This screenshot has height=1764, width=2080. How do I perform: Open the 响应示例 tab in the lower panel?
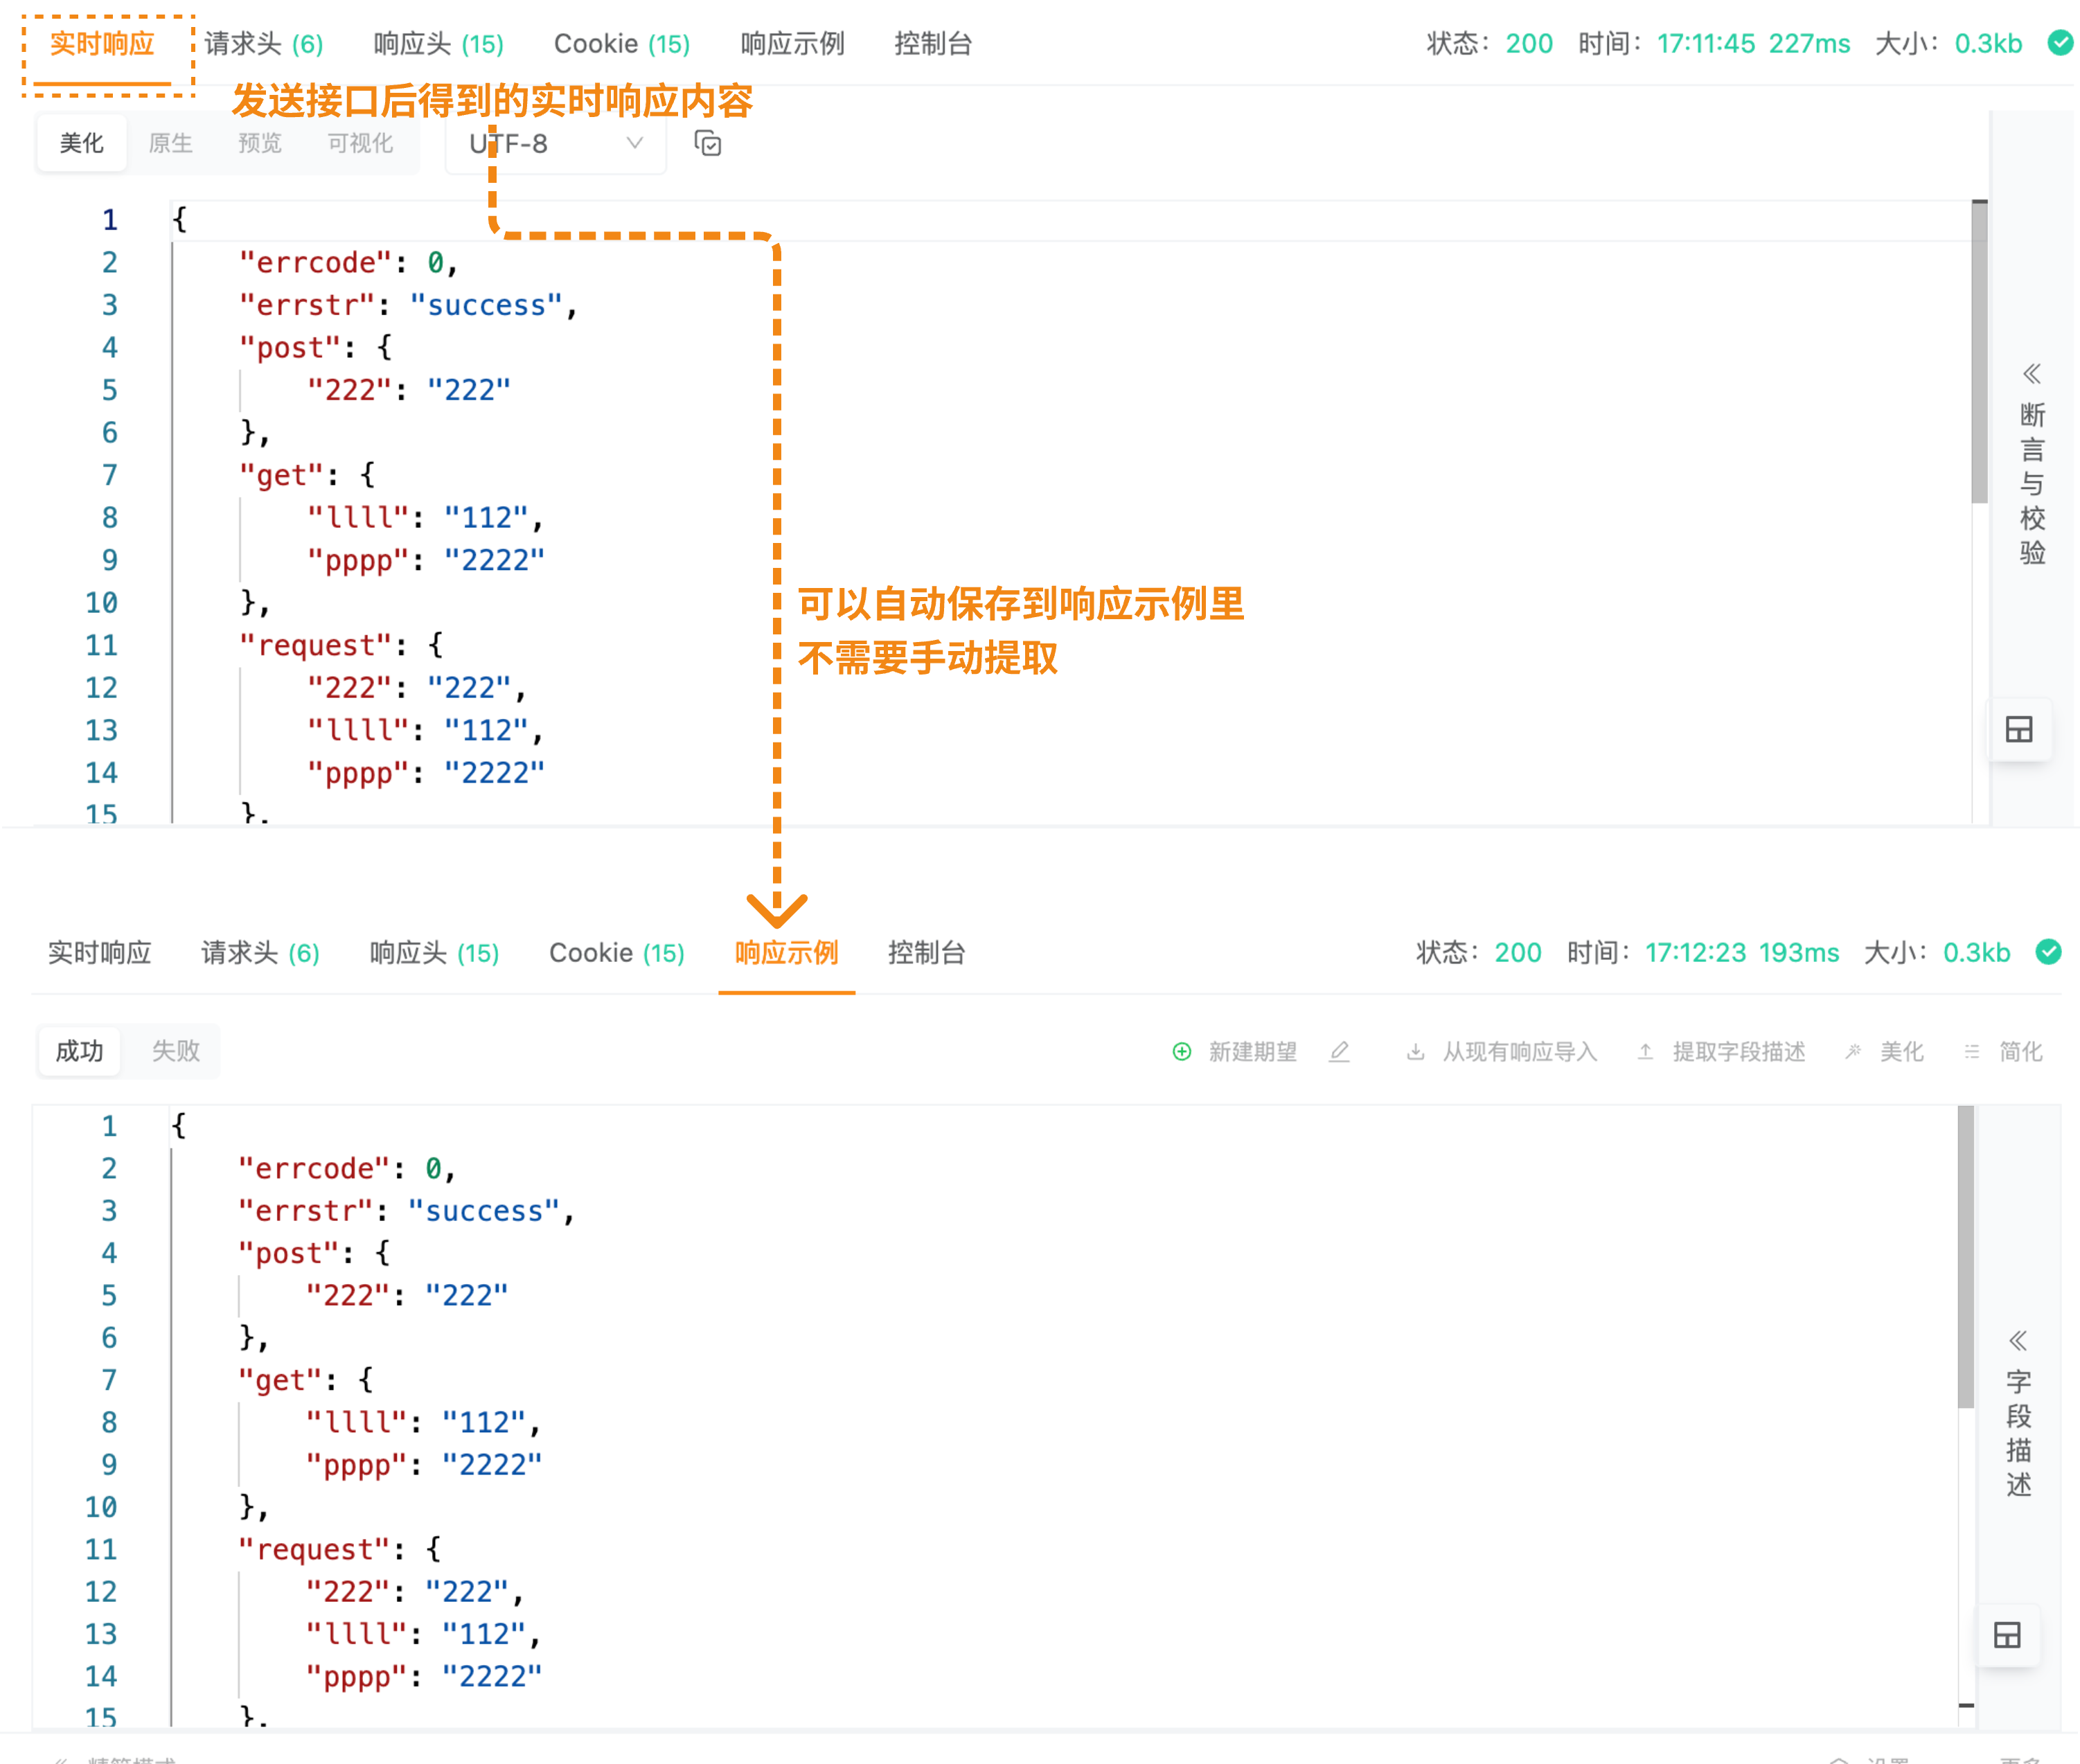[x=787, y=953]
